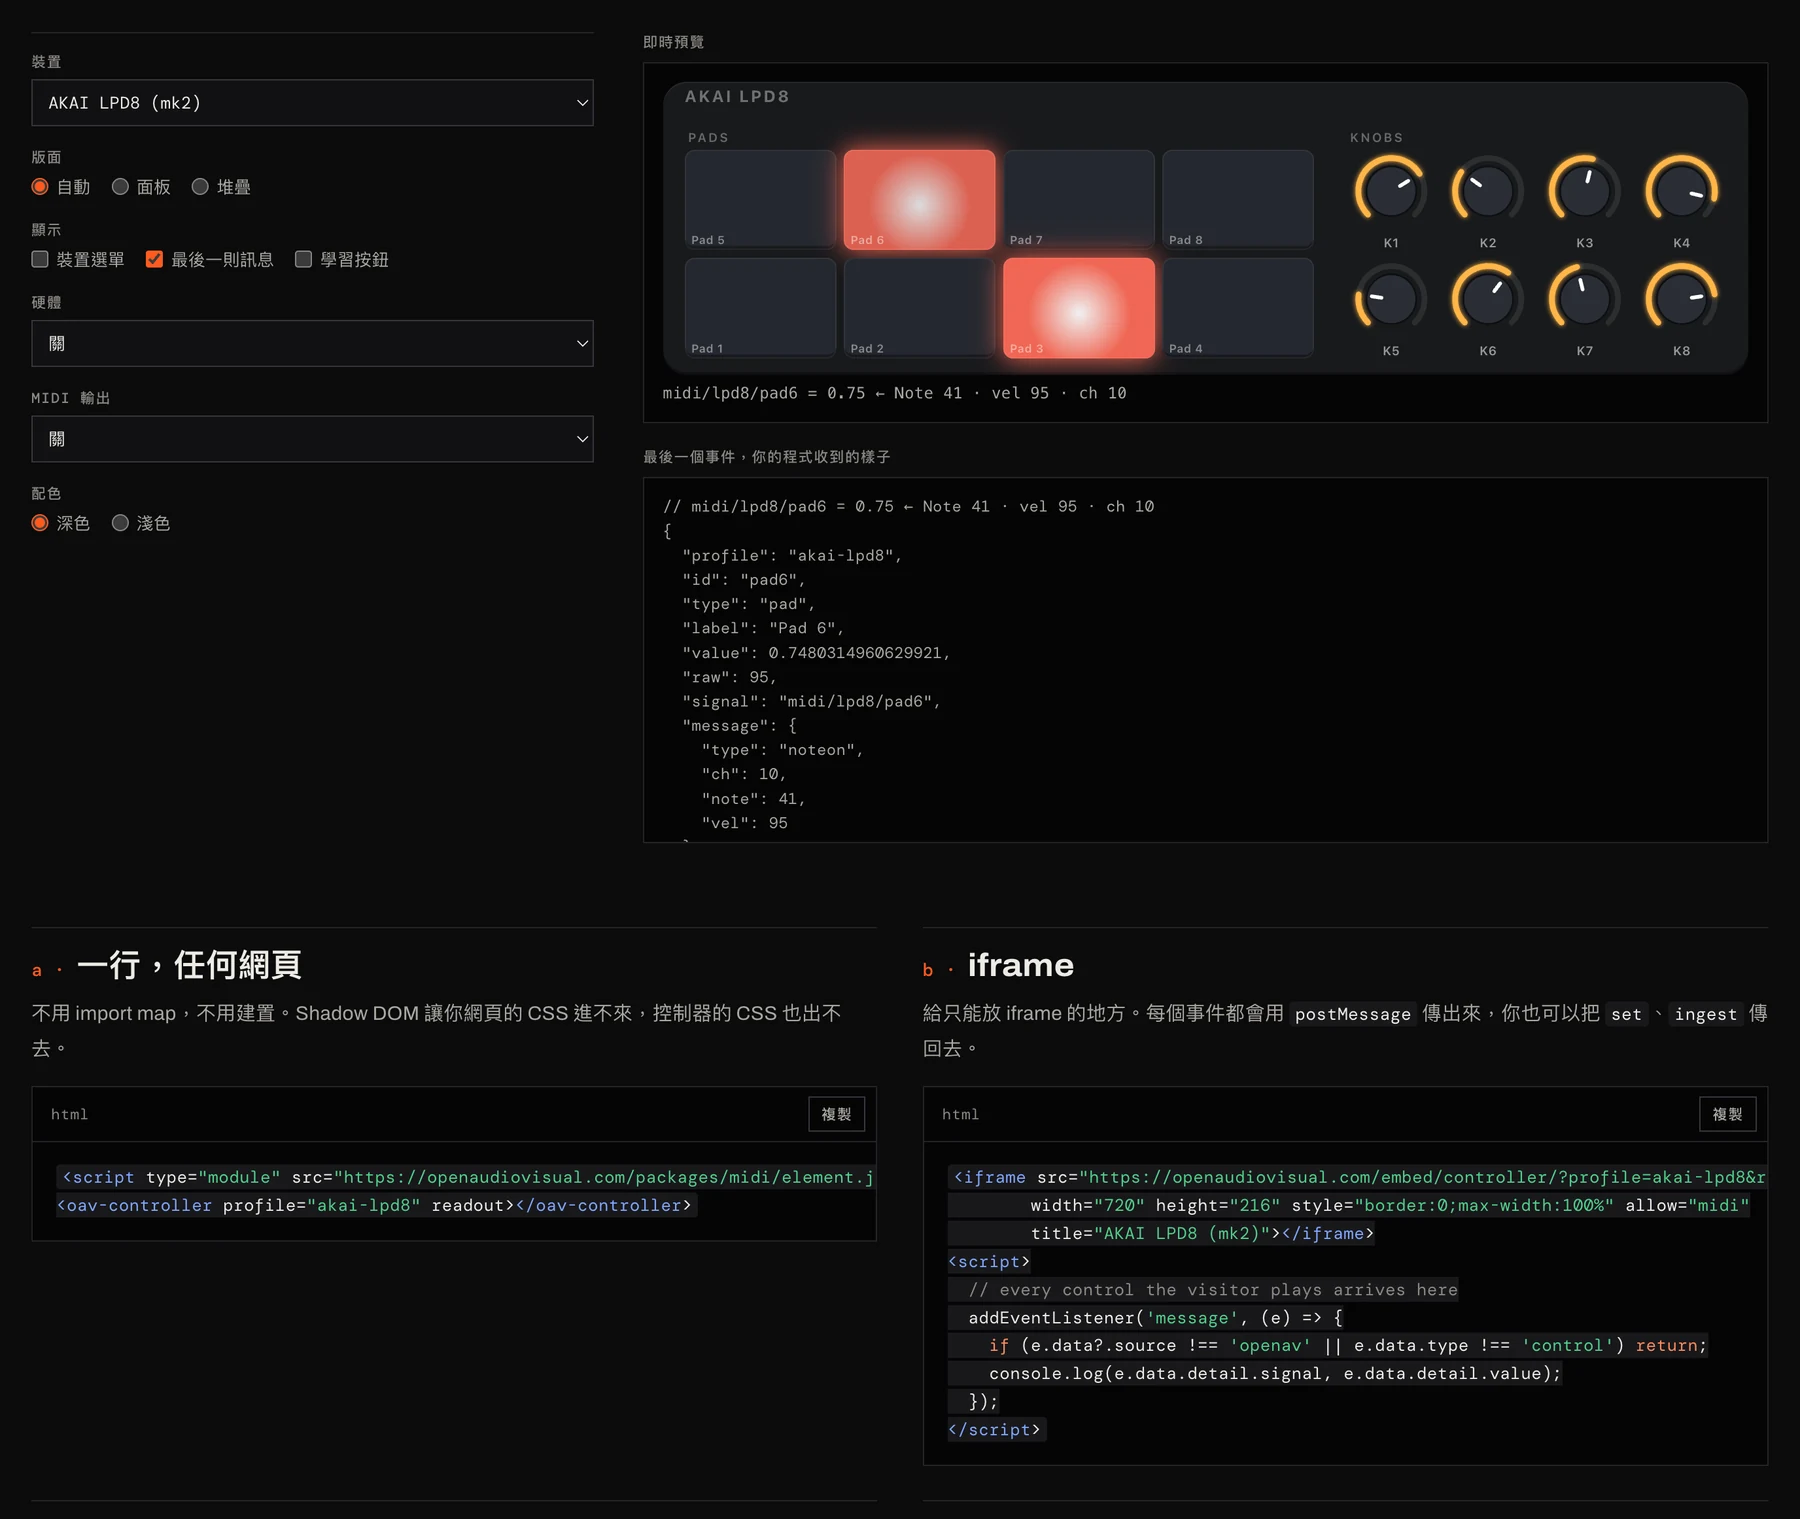1800x1519 pixels.
Task: Click the last-event JSON output box
Action: (x=1205, y=660)
